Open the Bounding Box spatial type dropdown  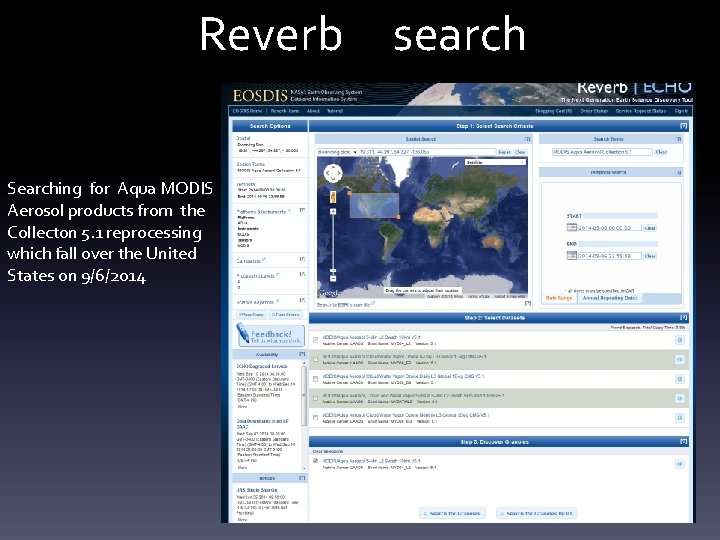pos(337,152)
